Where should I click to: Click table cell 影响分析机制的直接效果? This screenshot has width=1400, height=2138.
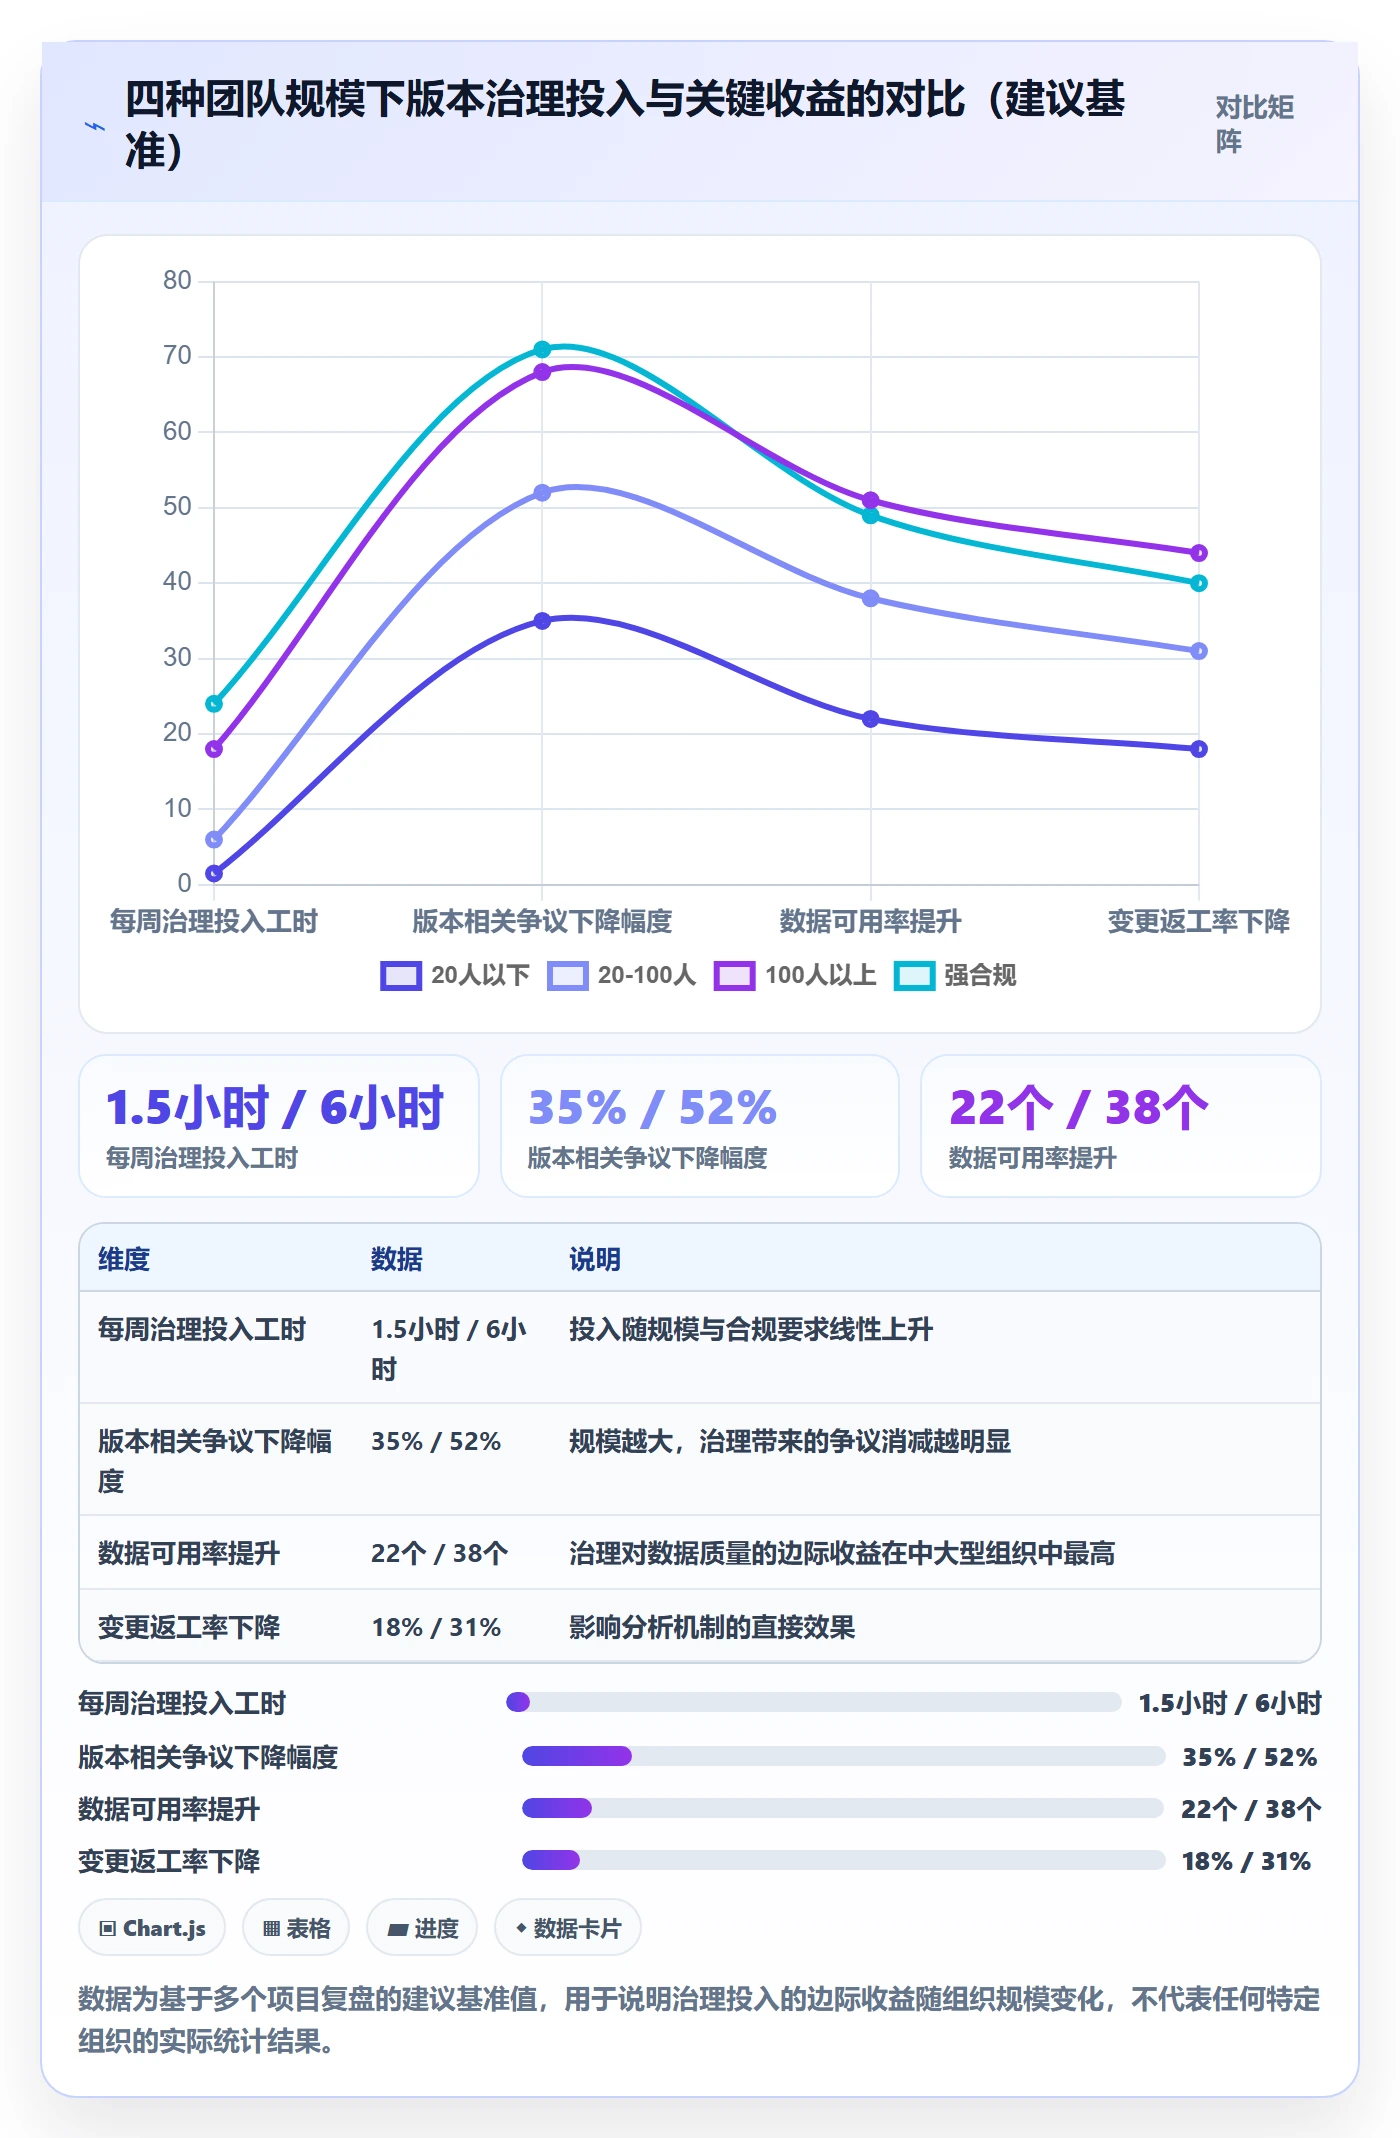point(712,1627)
